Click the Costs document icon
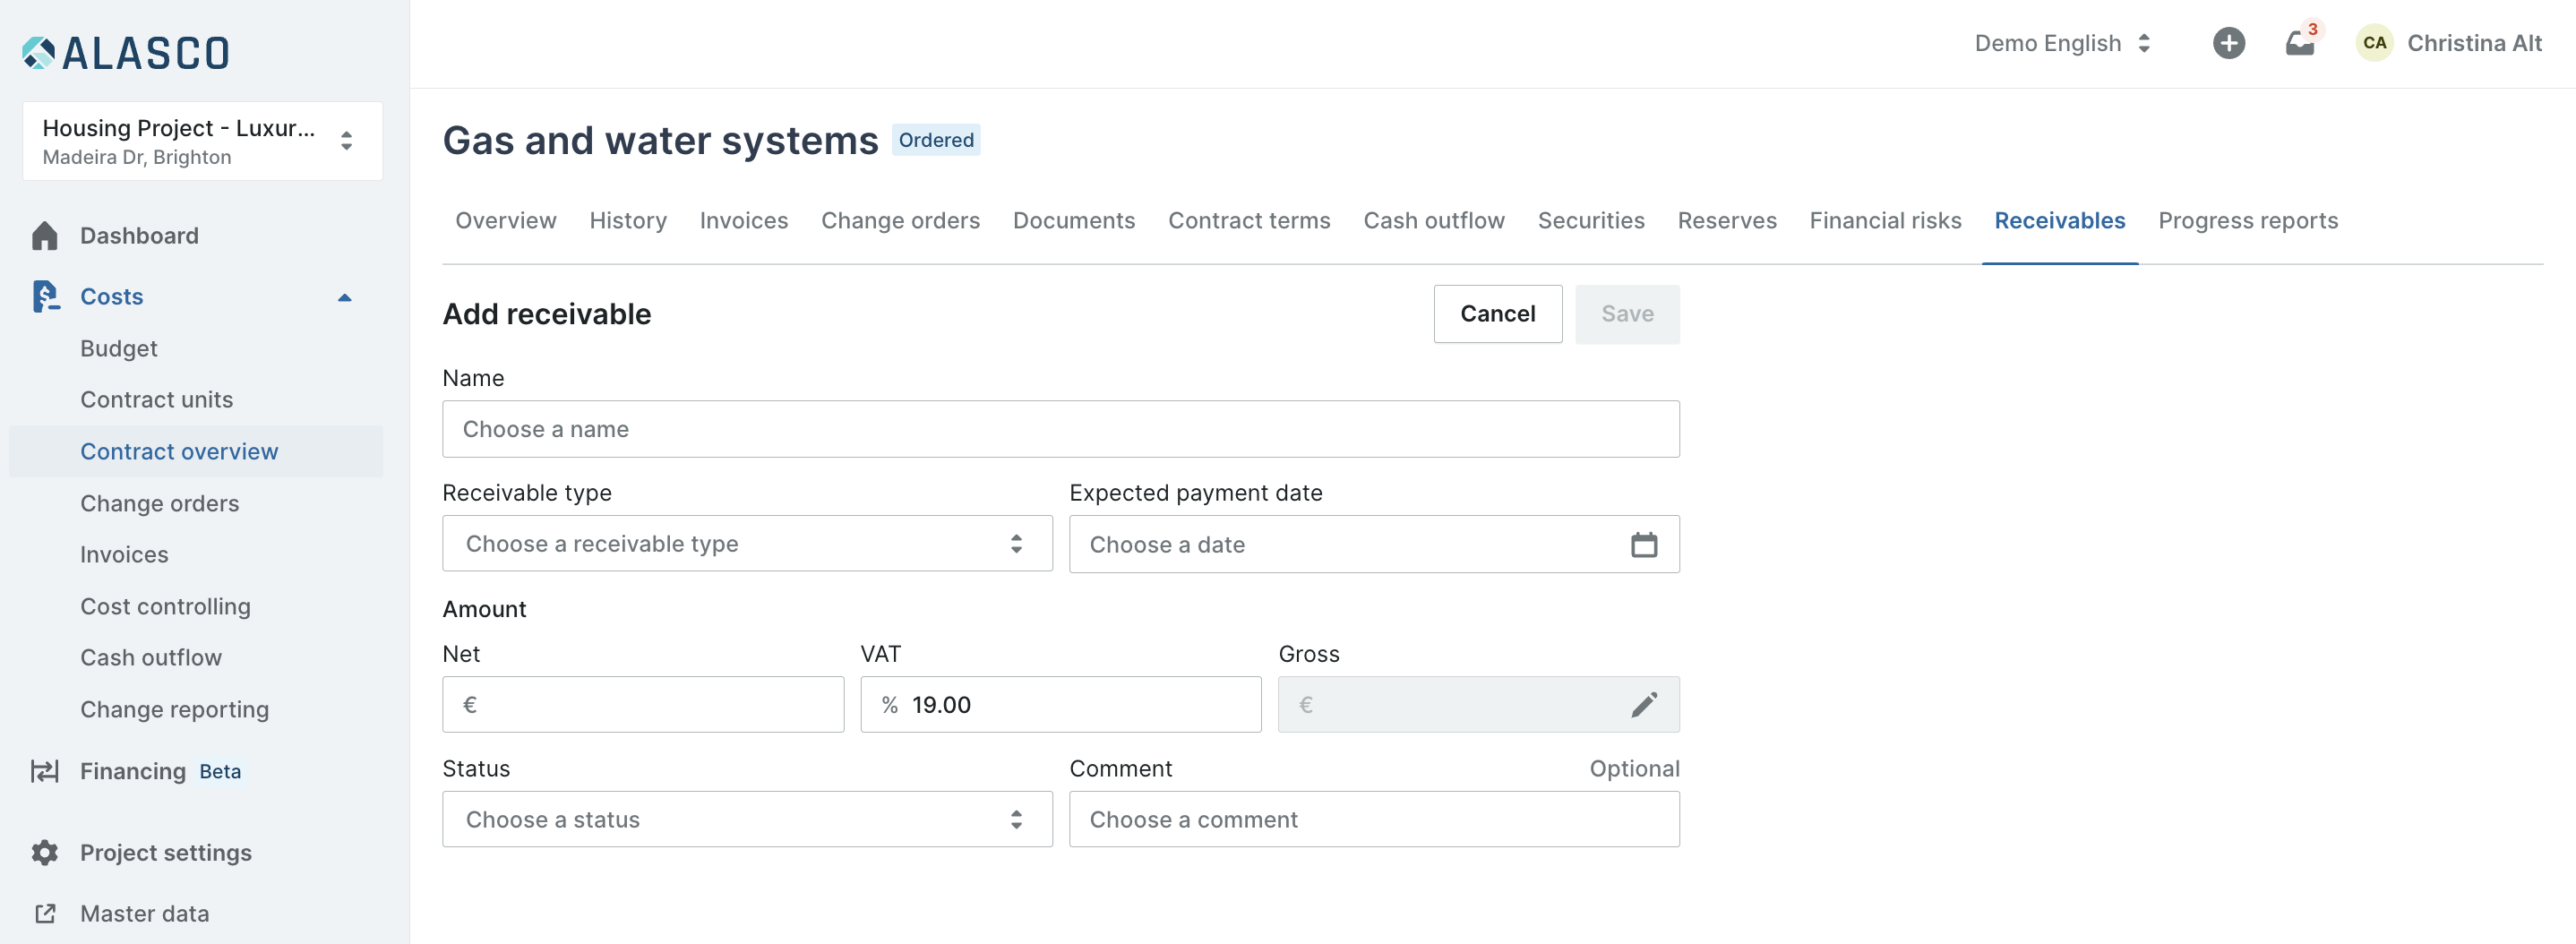Viewport: 2576px width, 944px height. click(x=45, y=297)
